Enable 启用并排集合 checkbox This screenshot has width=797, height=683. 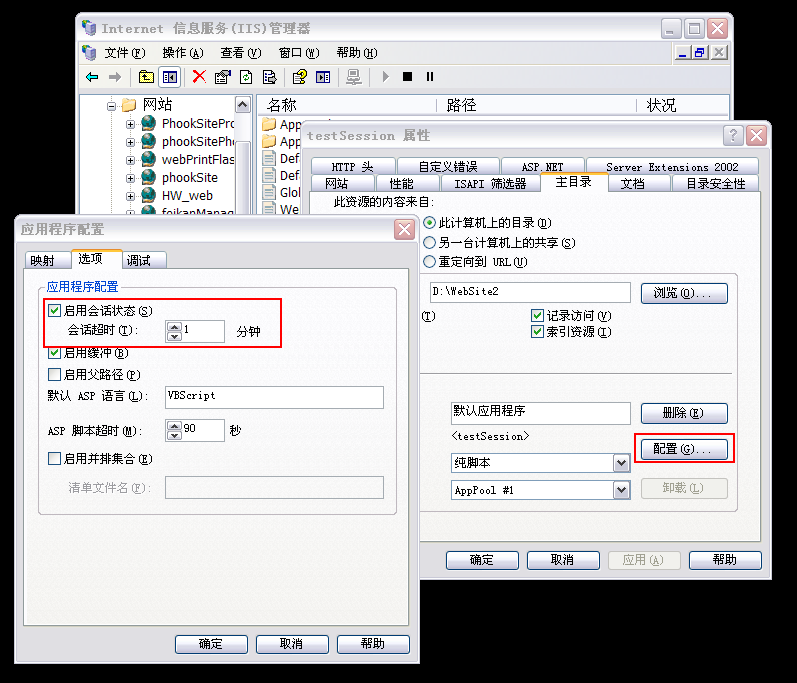[x=54, y=458]
